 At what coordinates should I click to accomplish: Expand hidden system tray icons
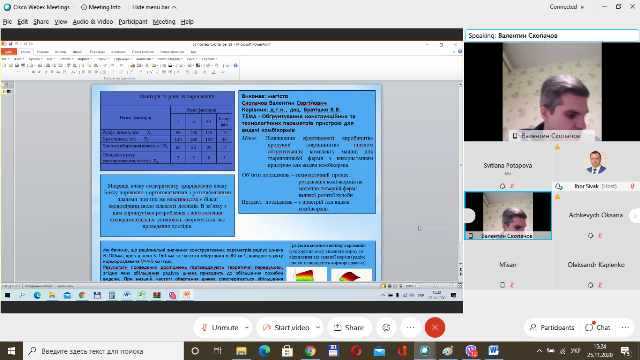tap(539, 351)
